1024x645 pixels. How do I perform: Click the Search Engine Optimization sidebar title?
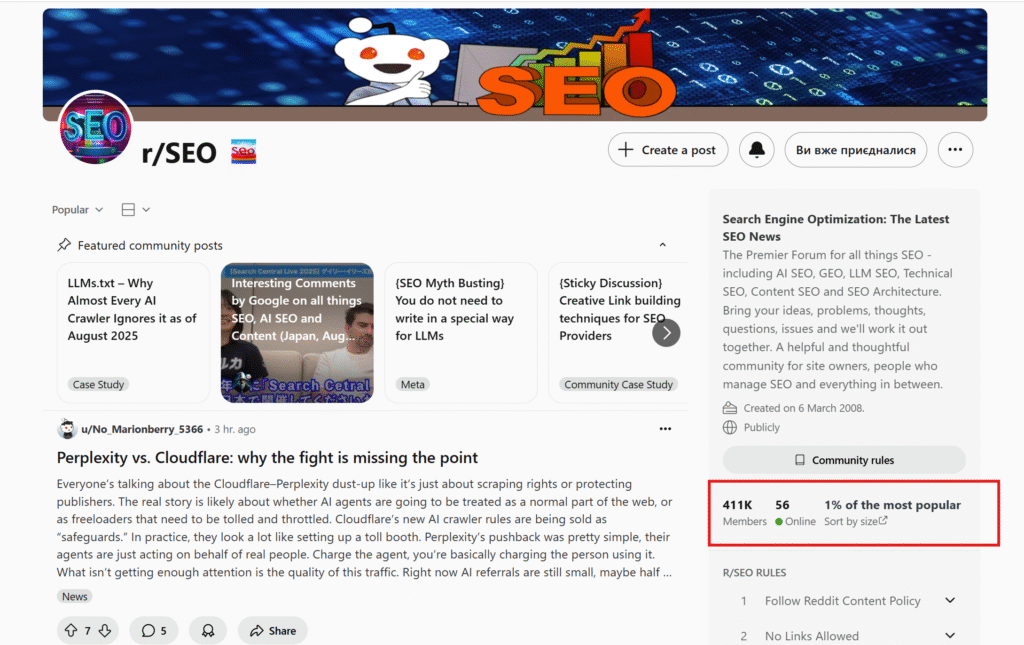[x=836, y=228]
